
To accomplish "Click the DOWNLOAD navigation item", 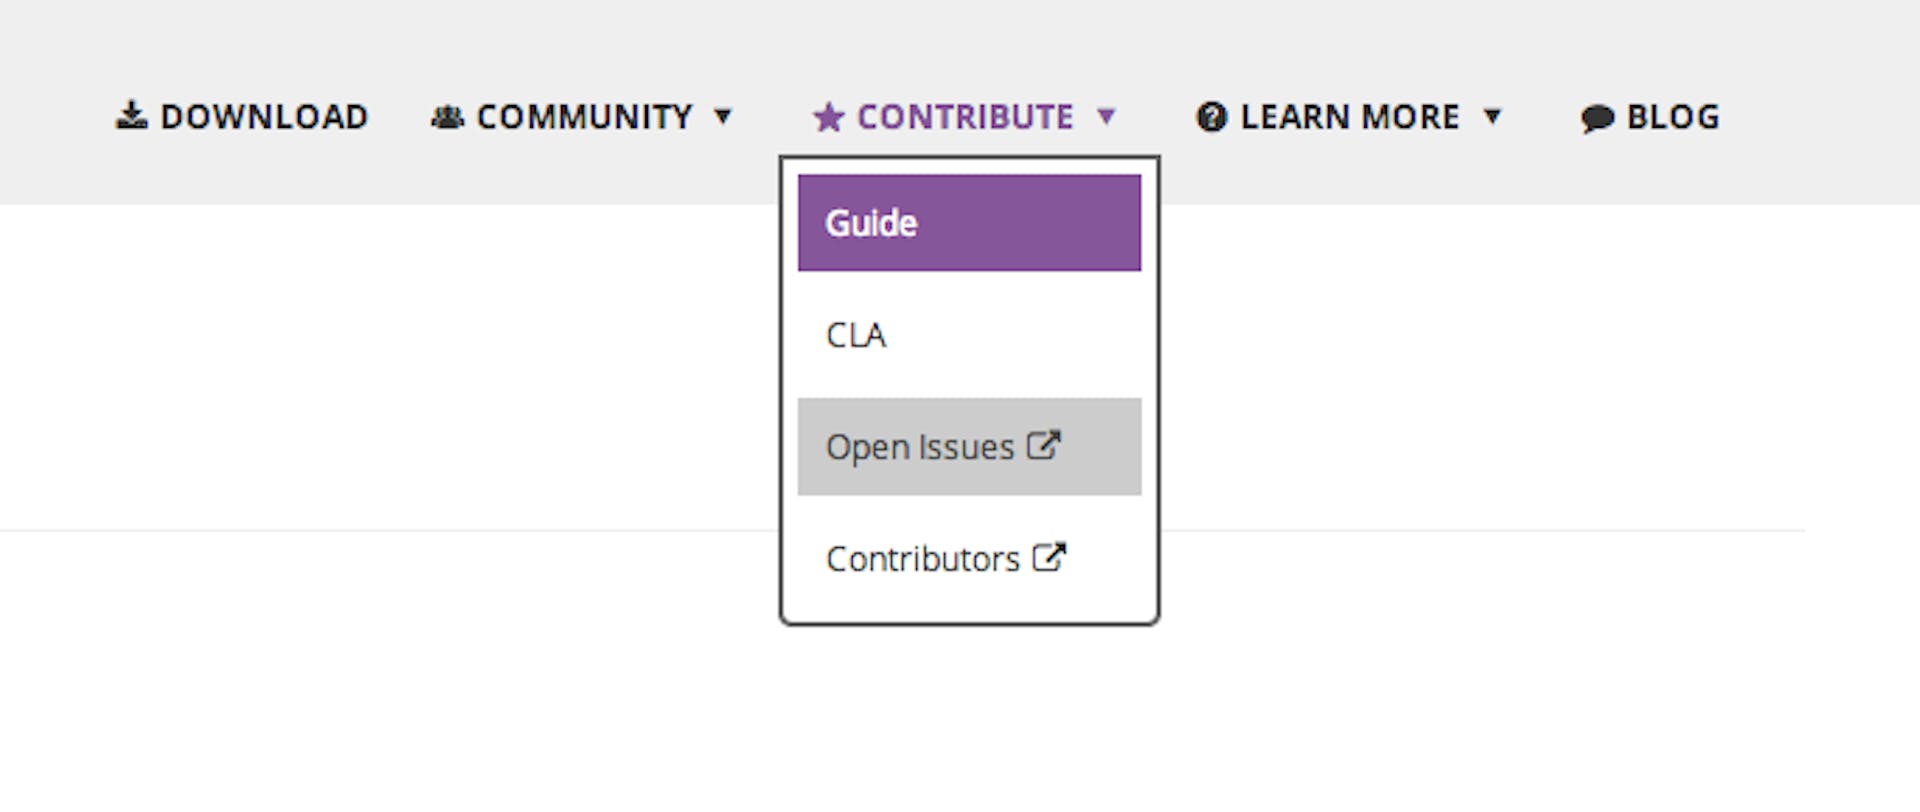I will 264,116.
